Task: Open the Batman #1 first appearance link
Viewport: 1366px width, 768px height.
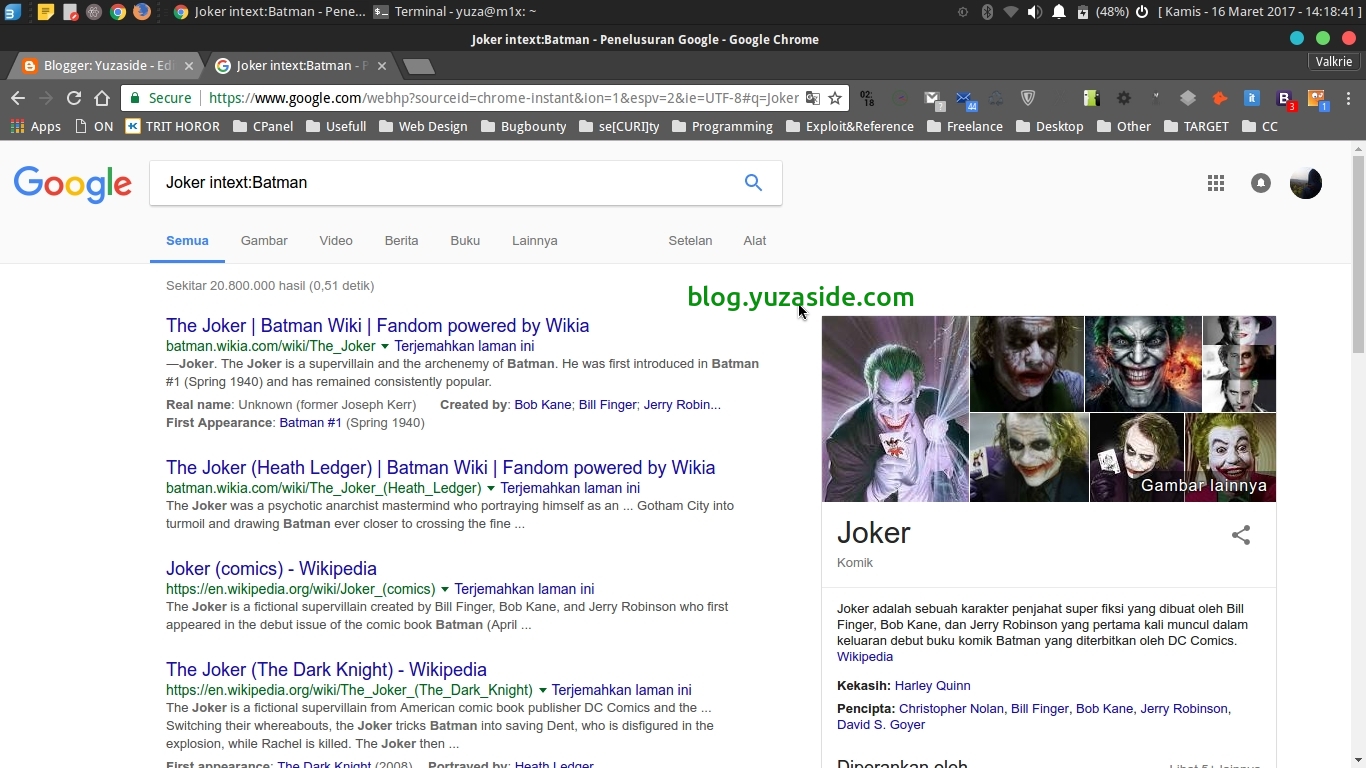Action: (x=310, y=423)
